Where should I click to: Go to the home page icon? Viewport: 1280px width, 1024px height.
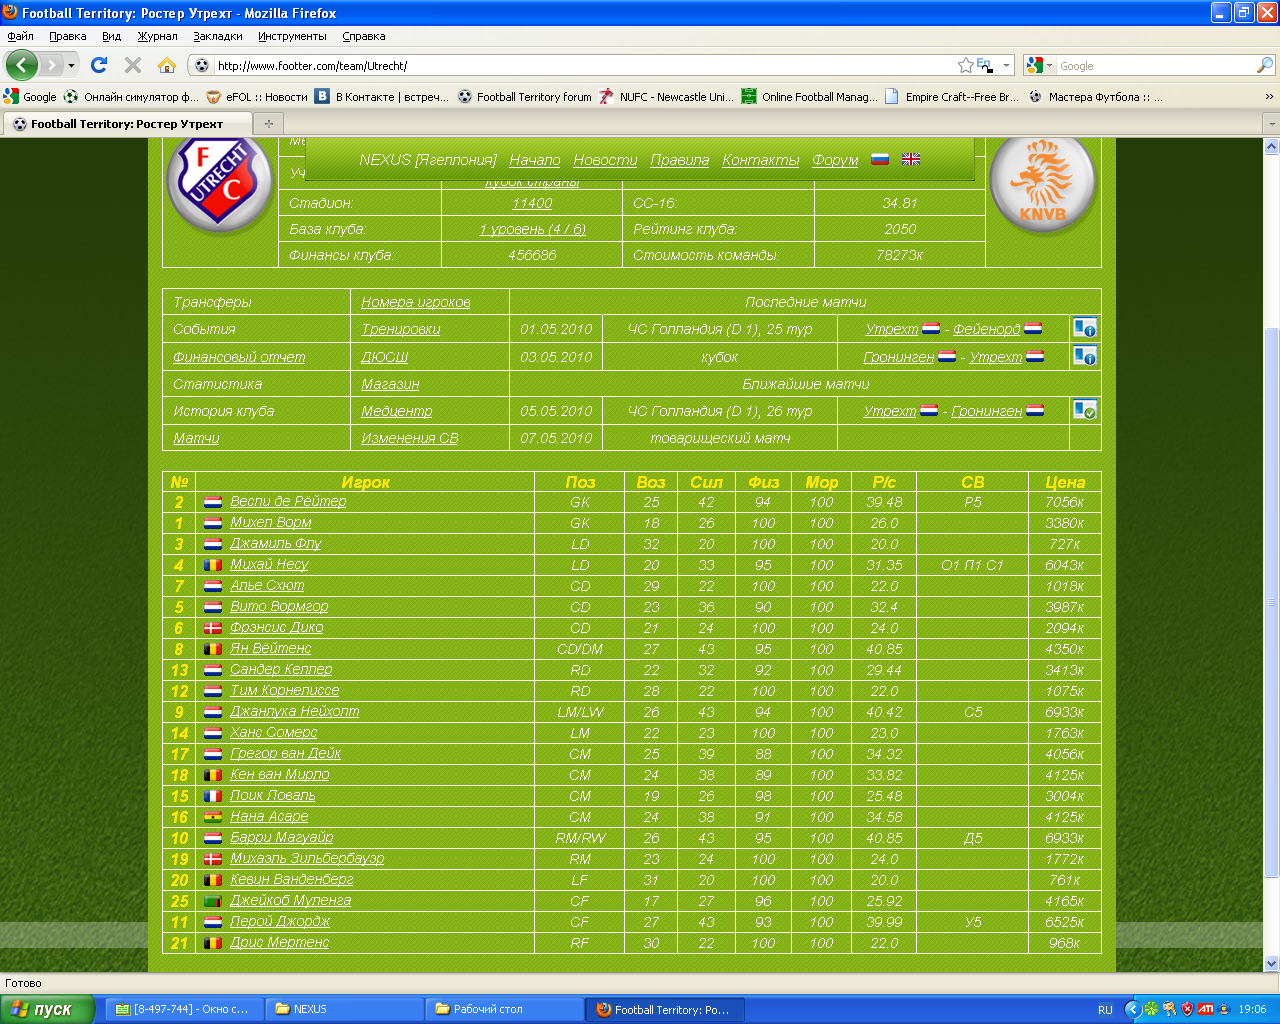click(x=167, y=65)
